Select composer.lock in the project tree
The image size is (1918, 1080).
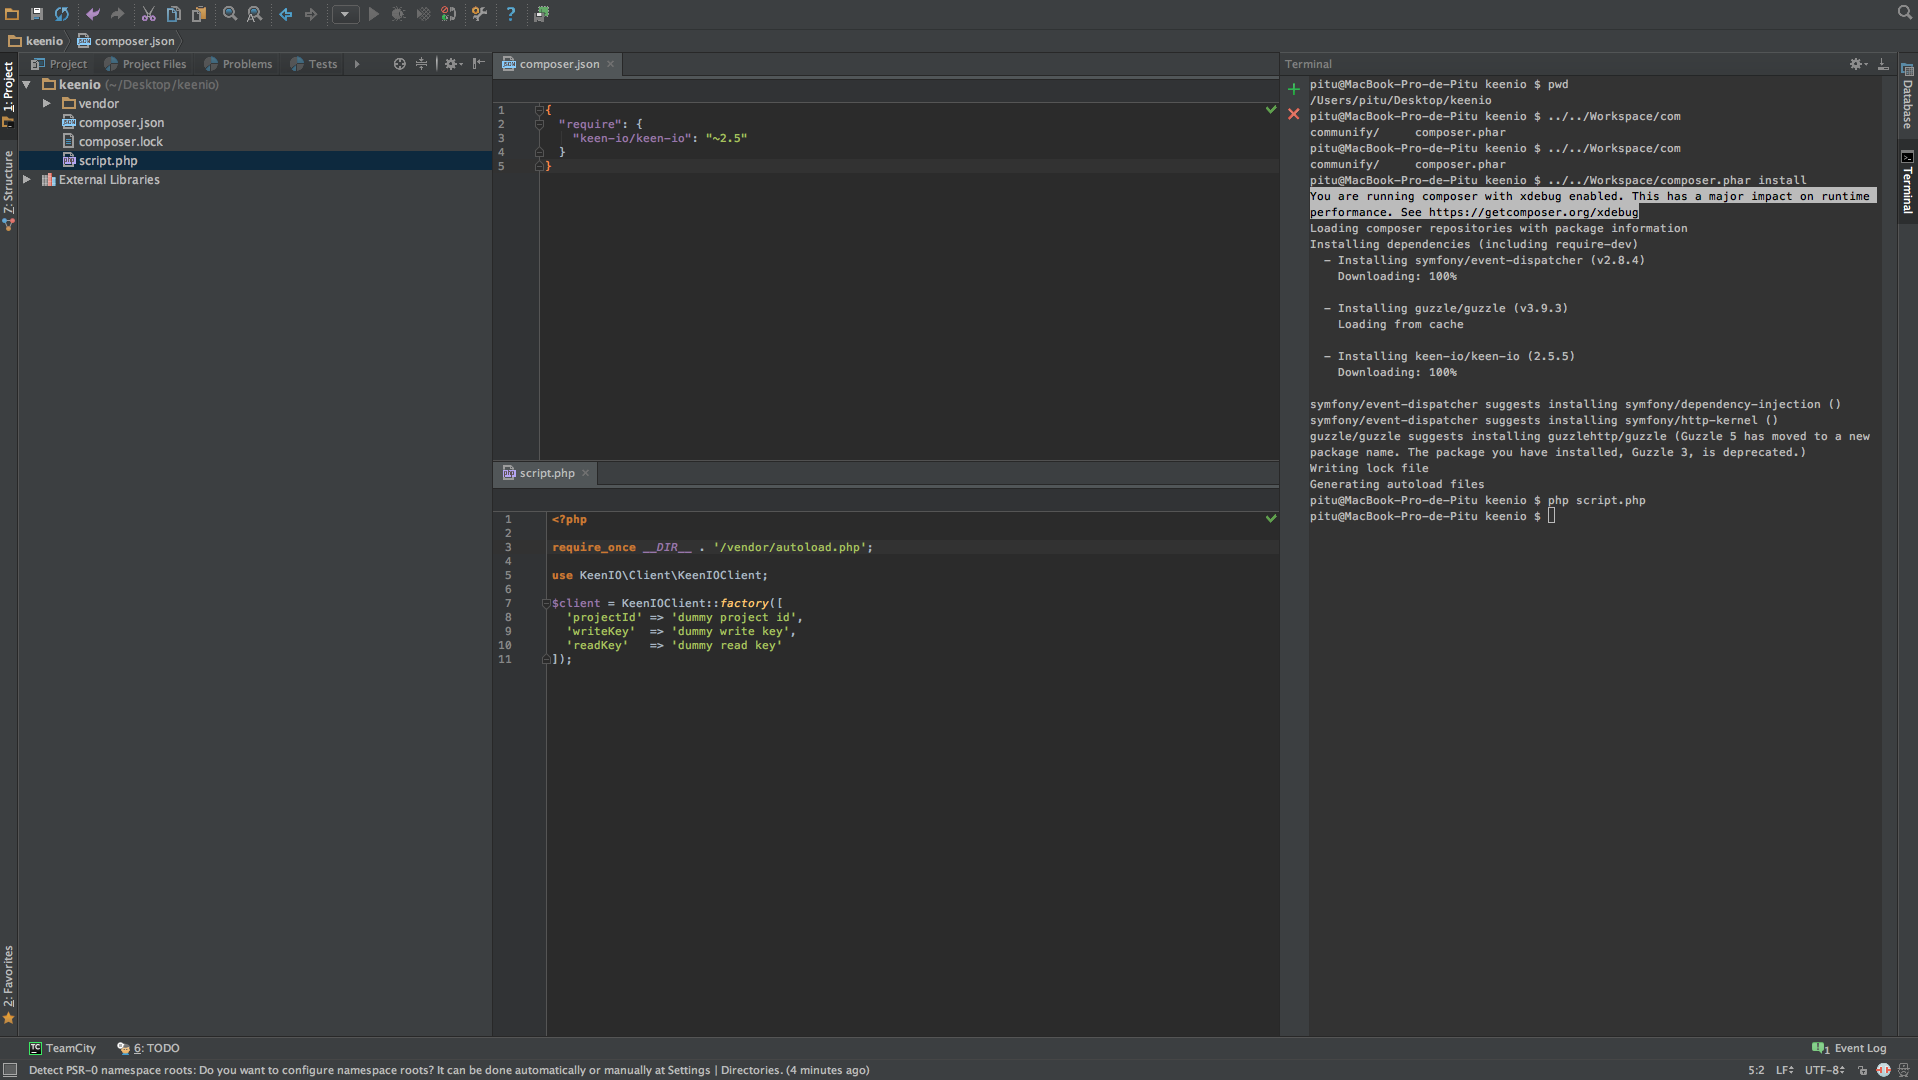pyautogui.click(x=120, y=142)
